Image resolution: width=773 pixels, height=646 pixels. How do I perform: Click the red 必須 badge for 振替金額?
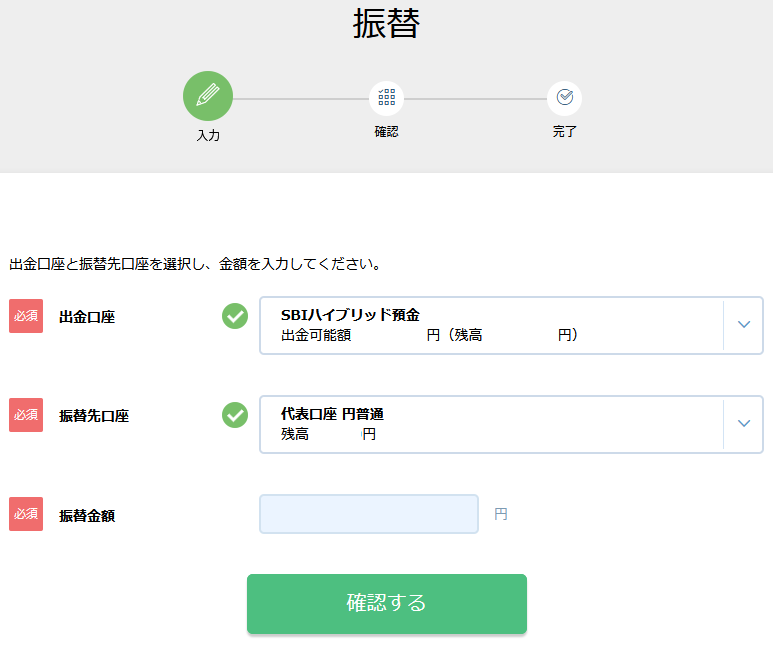(26, 514)
